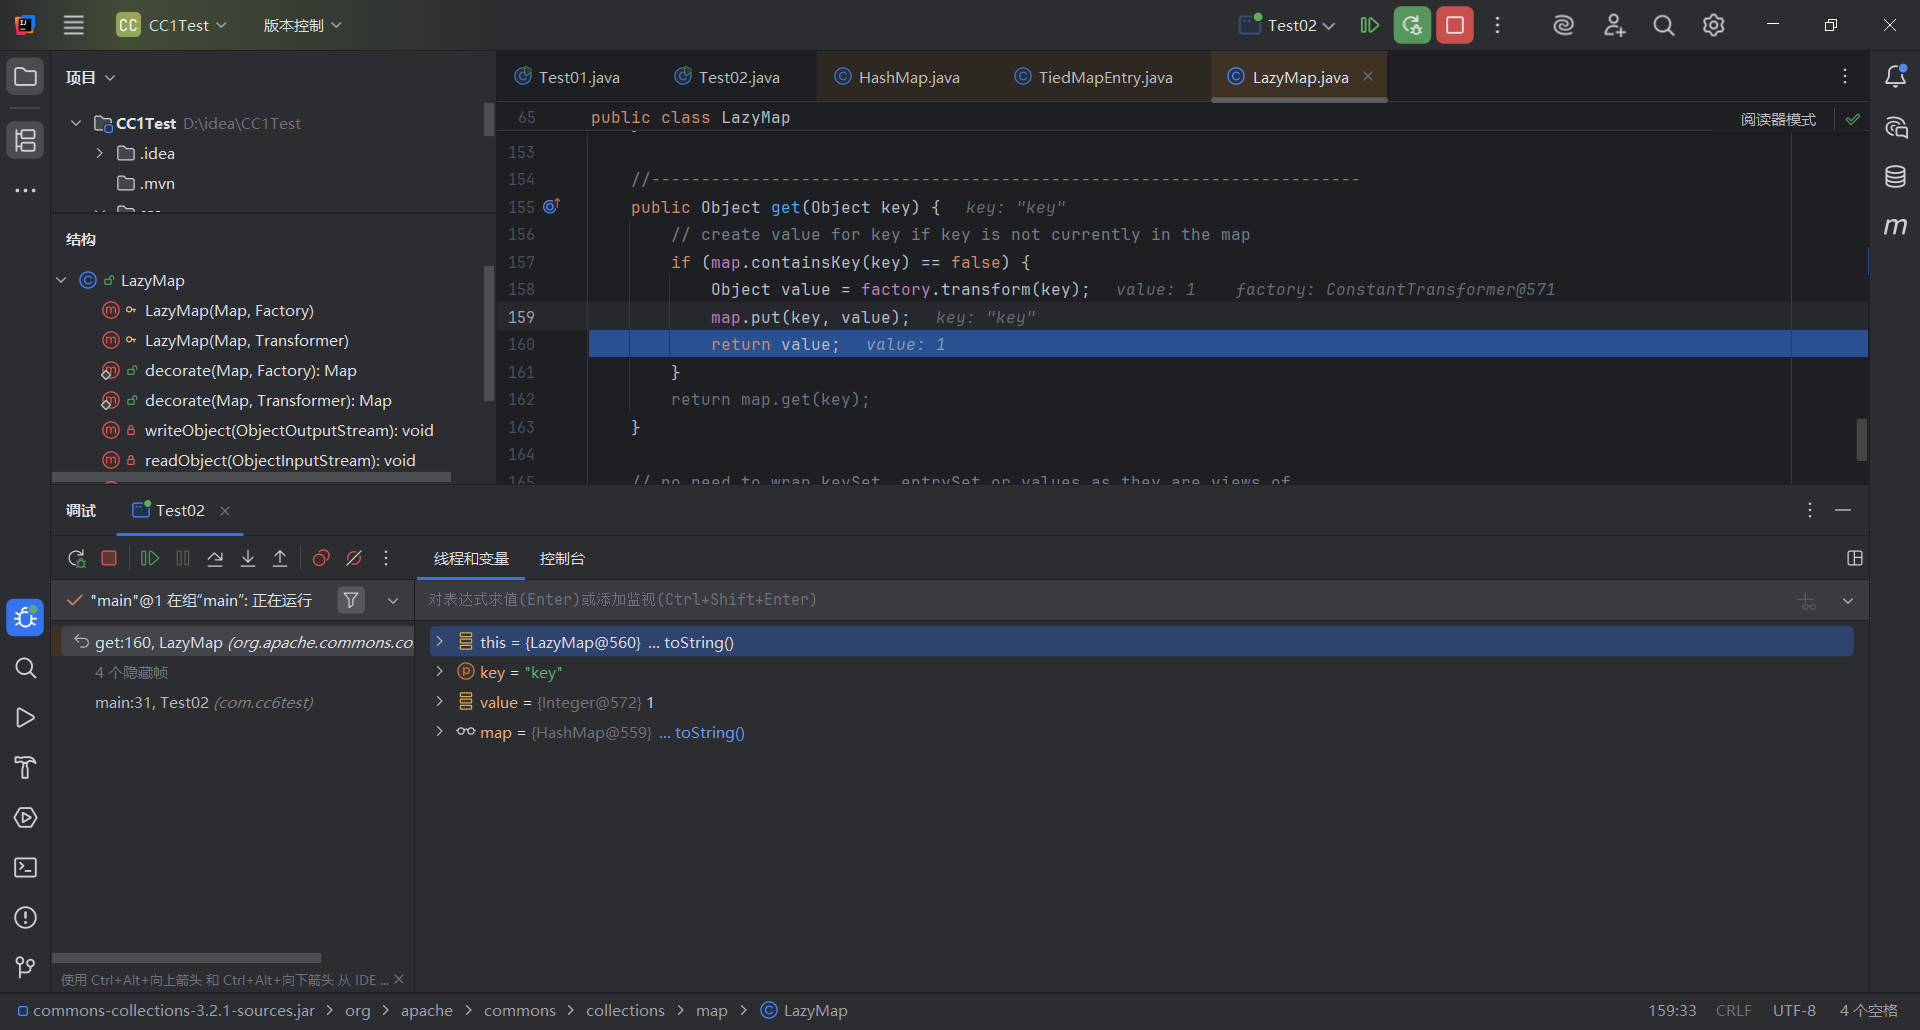This screenshot has width=1920, height=1030.
Task: Open the CC1Test project dropdown
Action: click(x=172, y=25)
